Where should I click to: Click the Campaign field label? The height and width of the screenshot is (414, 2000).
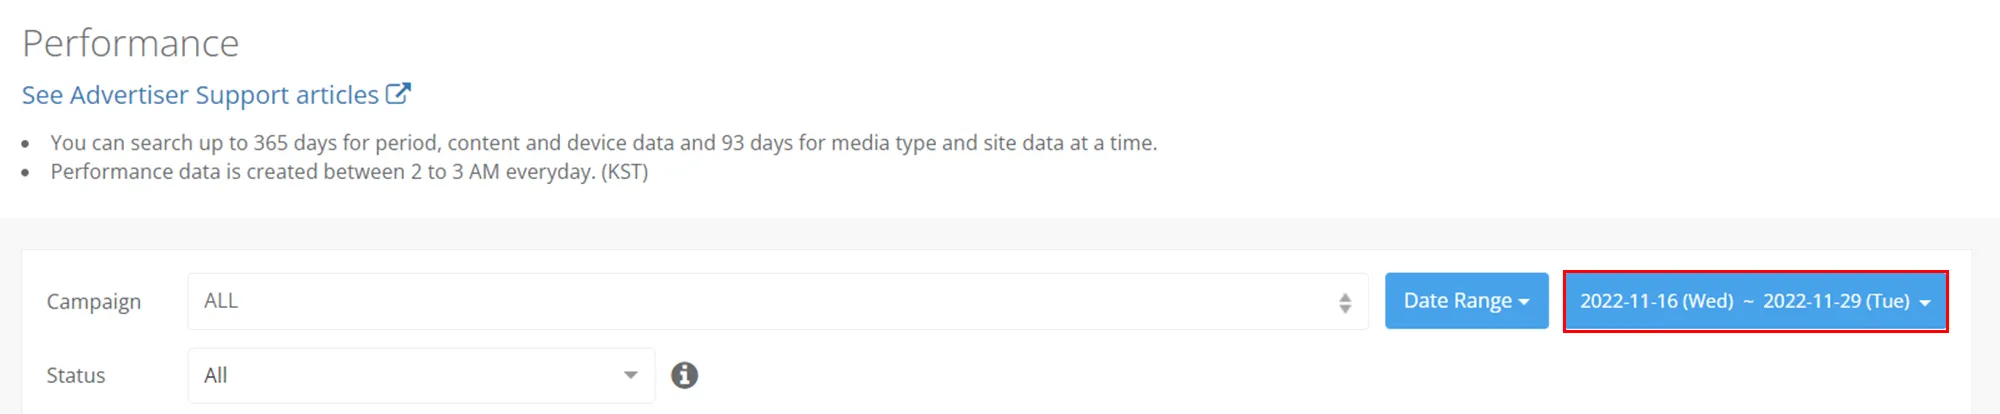tap(94, 301)
